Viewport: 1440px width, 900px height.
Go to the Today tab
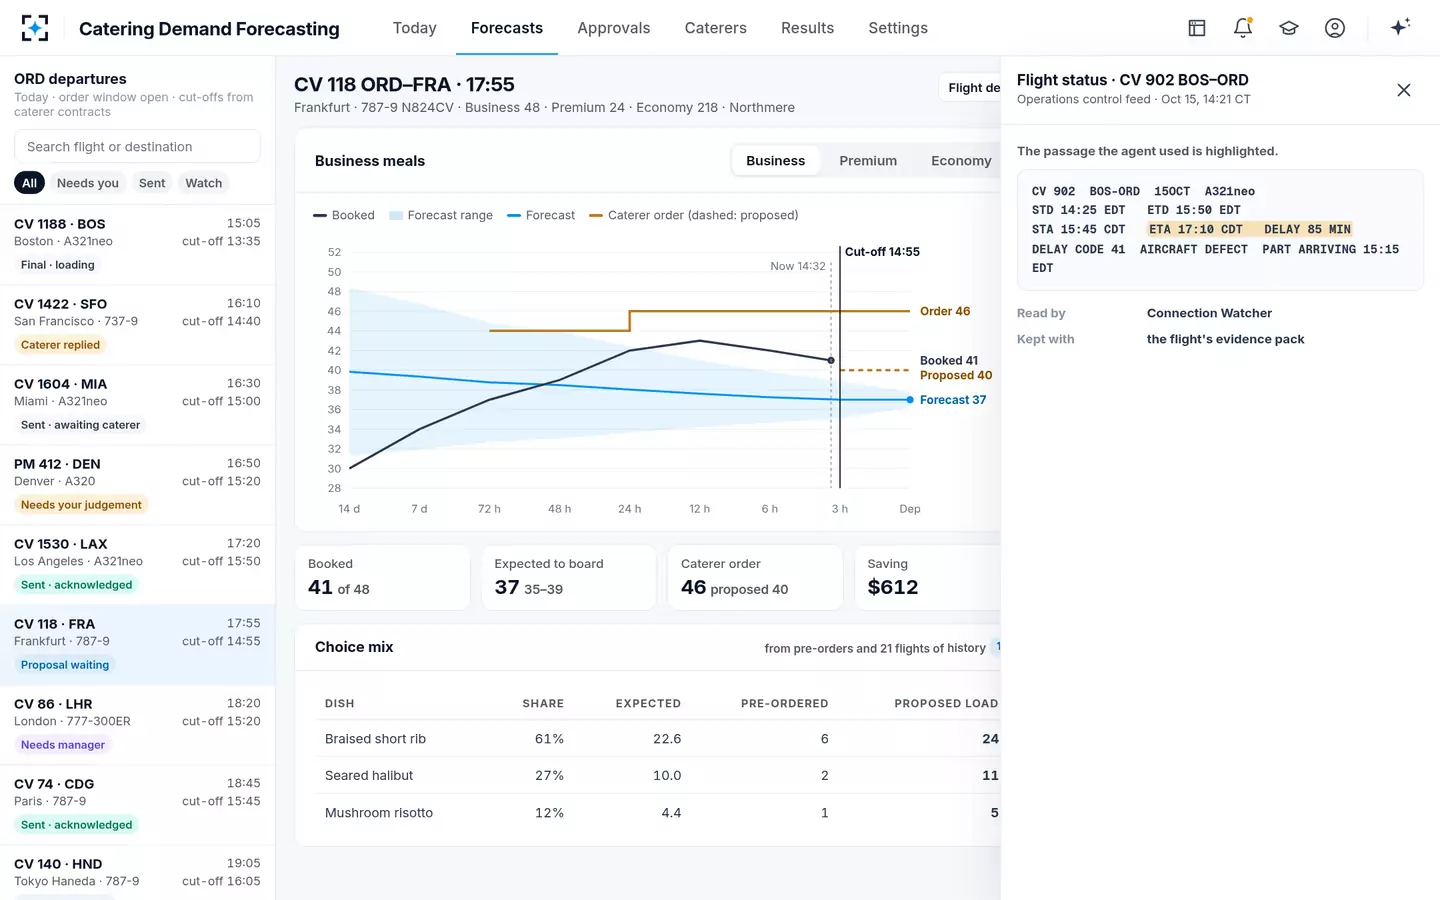pyautogui.click(x=415, y=28)
